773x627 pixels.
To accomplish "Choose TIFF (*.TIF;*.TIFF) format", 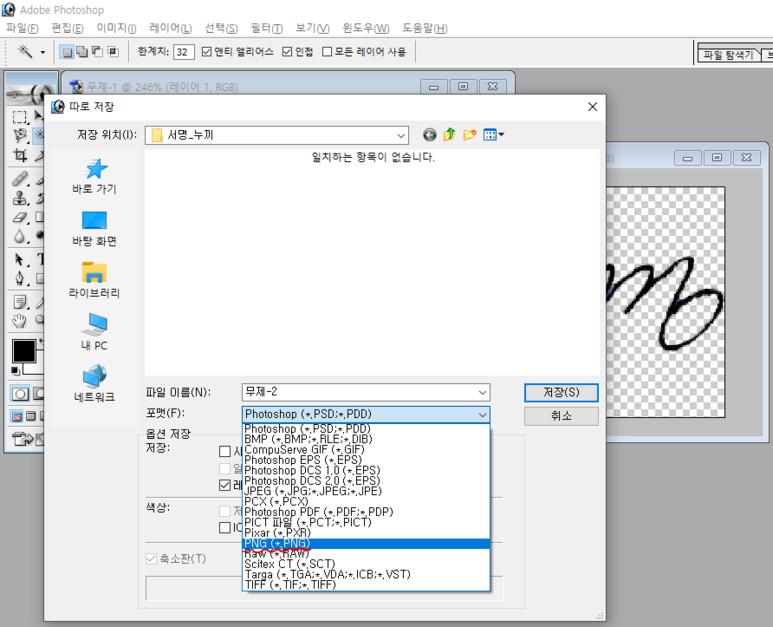I will coord(366,585).
